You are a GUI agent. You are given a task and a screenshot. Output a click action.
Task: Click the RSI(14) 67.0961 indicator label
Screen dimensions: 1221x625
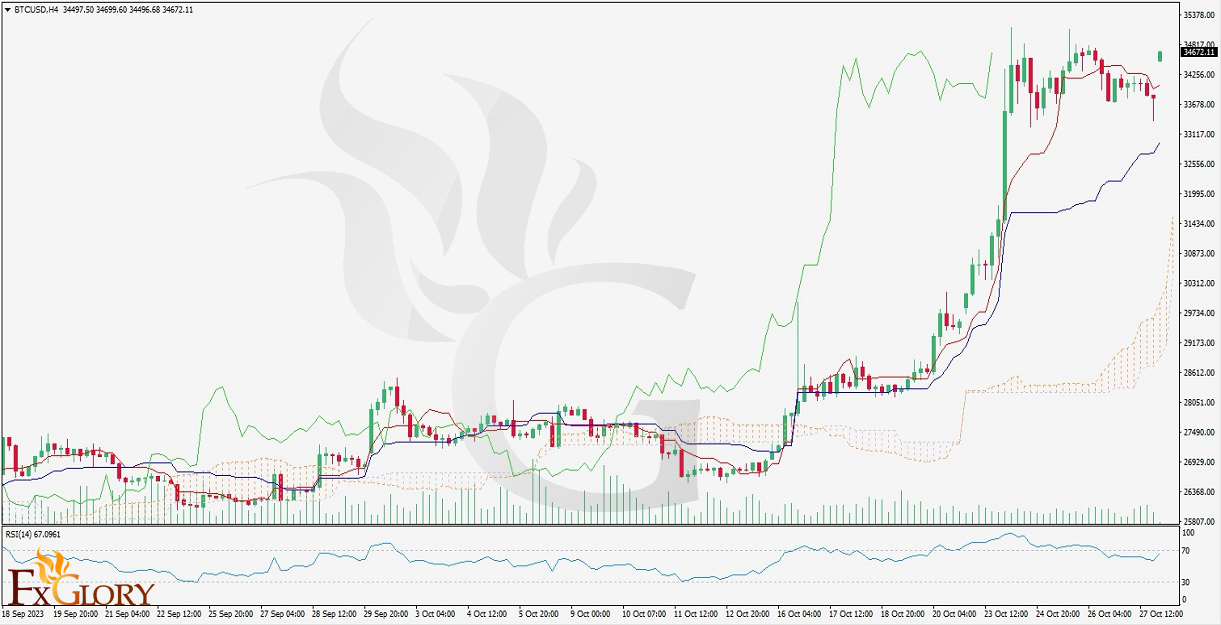[33, 534]
